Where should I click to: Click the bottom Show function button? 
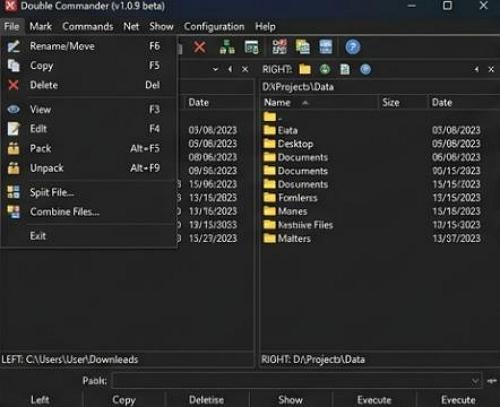click(290, 400)
